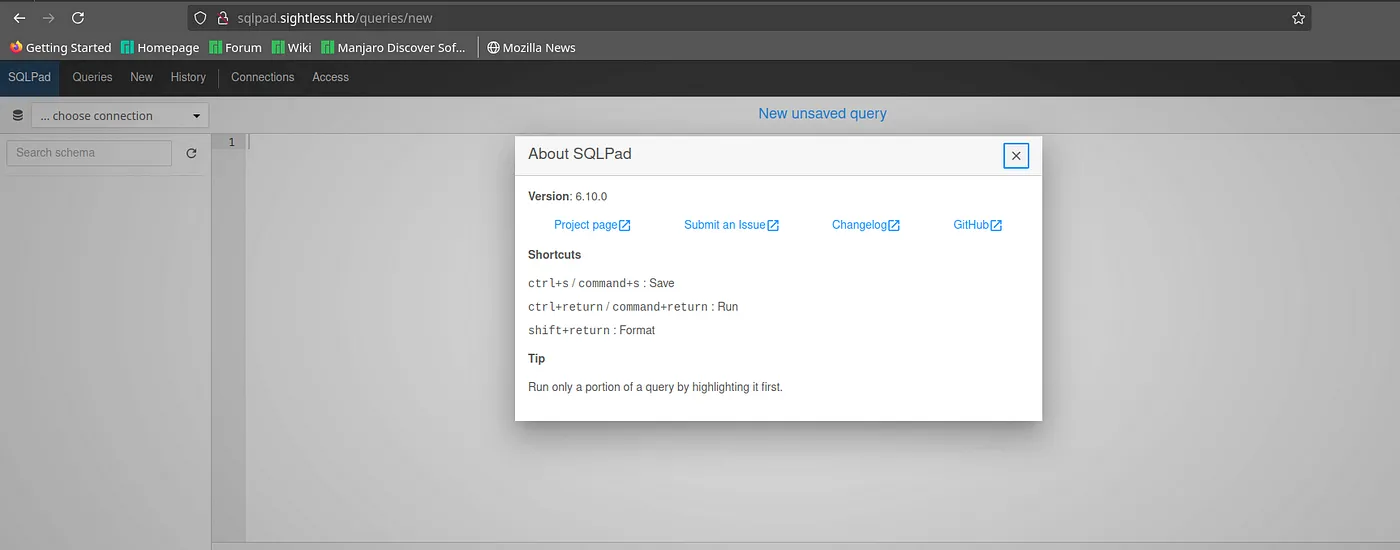The image size is (1400, 550).
Task: Click the Version: 6.10.0 text
Action: [567, 196]
